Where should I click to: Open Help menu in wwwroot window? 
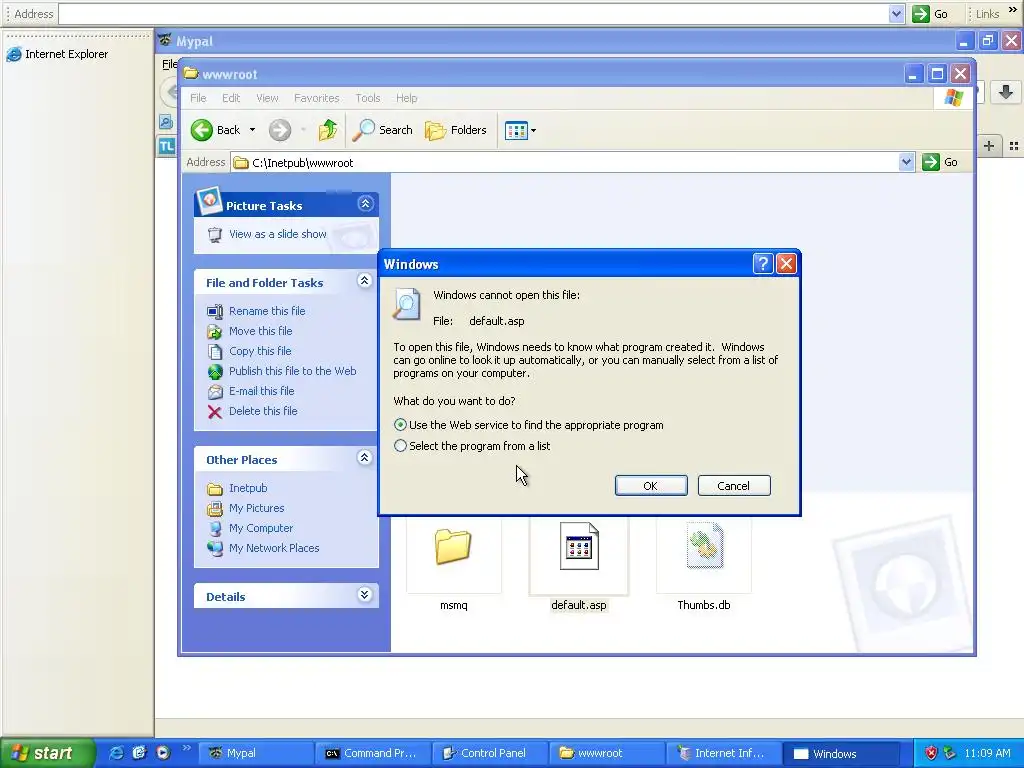[x=406, y=98]
